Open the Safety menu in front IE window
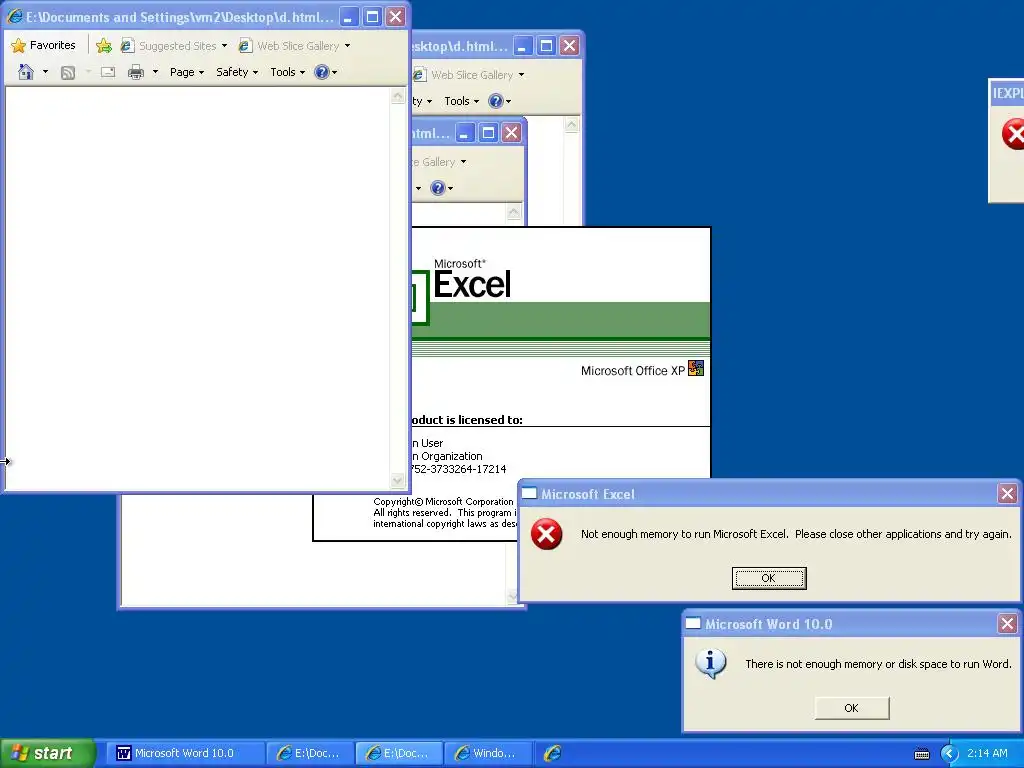1024x768 pixels. pos(237,72)
